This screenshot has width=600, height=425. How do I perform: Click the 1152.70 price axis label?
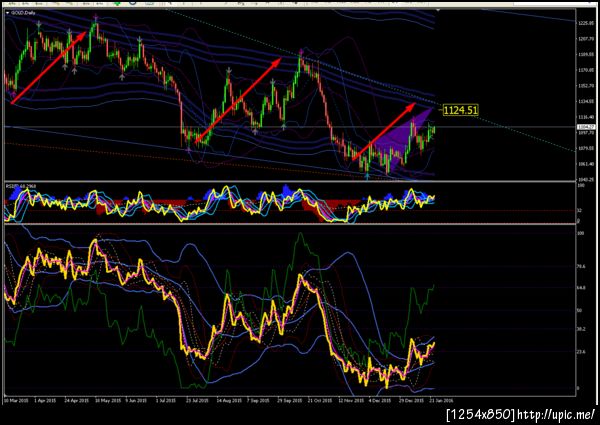(586, 86)
